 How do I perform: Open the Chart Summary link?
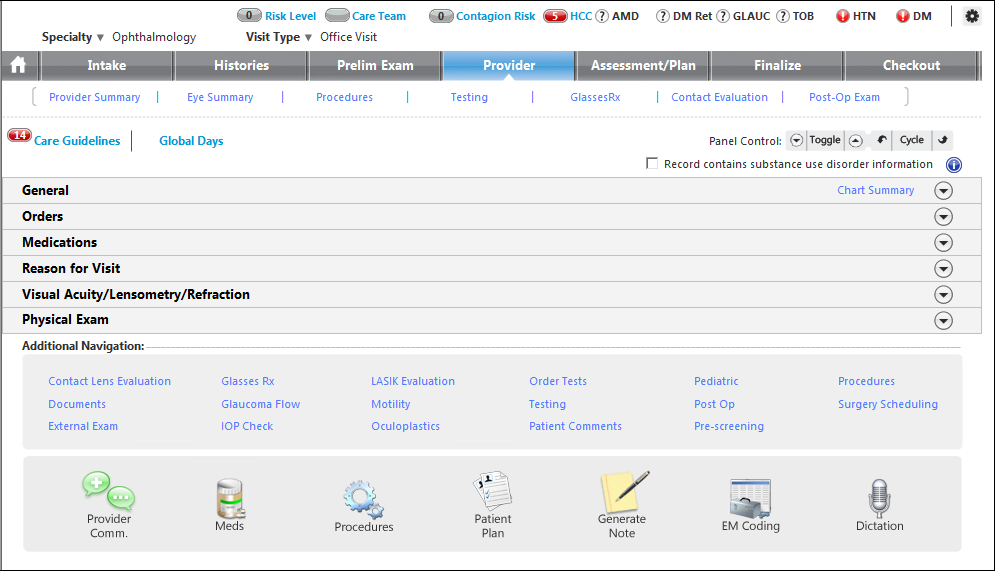[x=876, y=190]
